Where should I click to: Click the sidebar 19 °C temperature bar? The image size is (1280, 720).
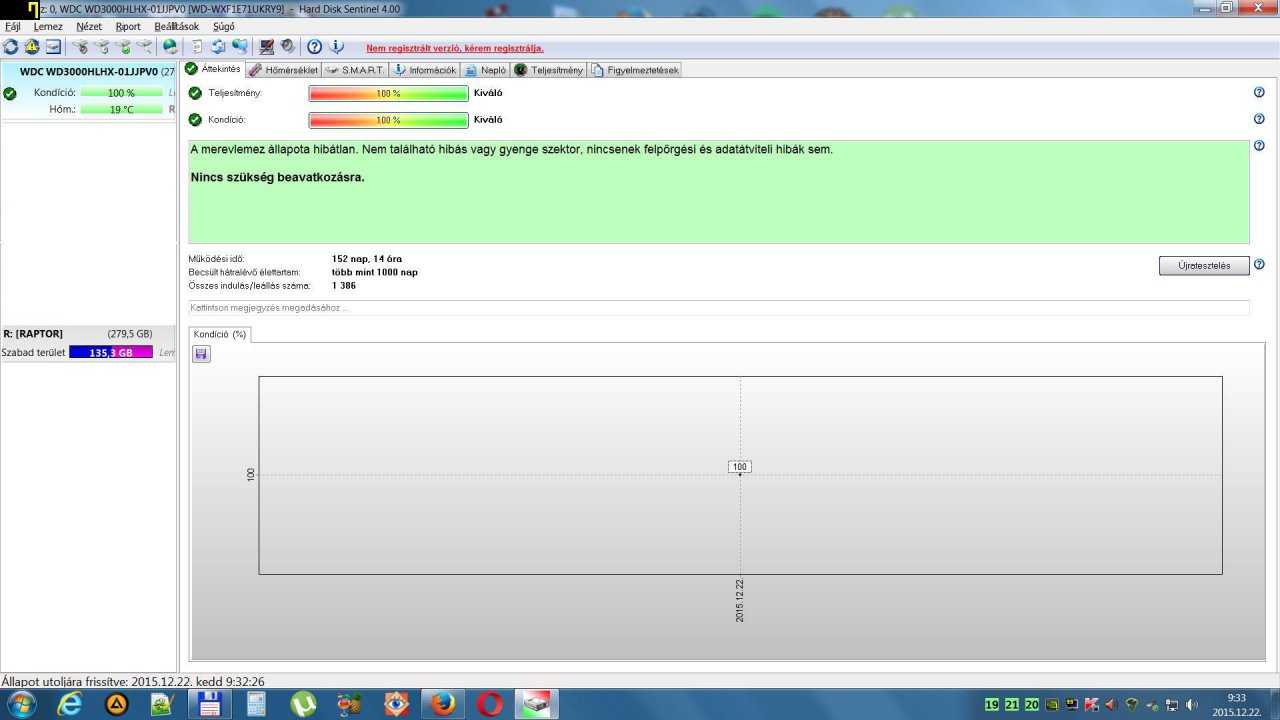pyautogui.click(x=121, y=109)
